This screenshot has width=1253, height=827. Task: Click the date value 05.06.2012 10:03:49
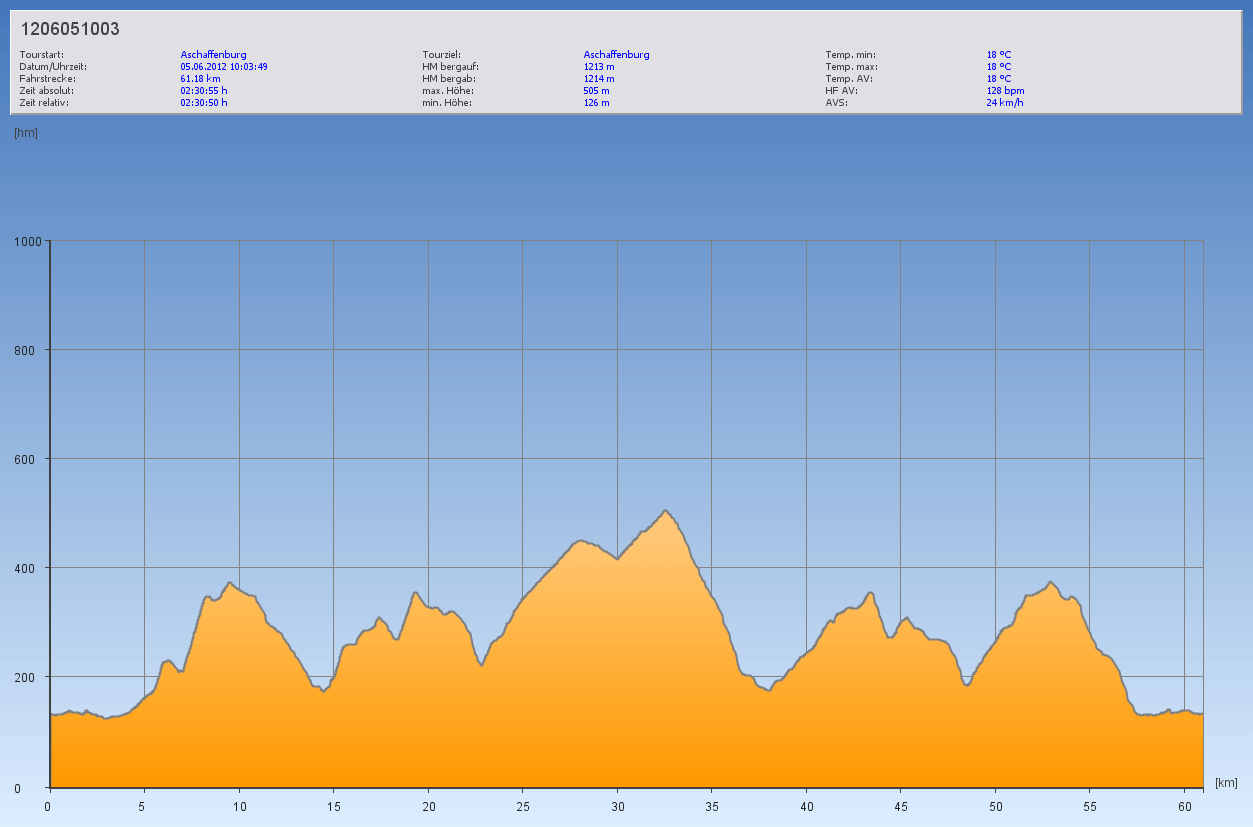[224, 66]
